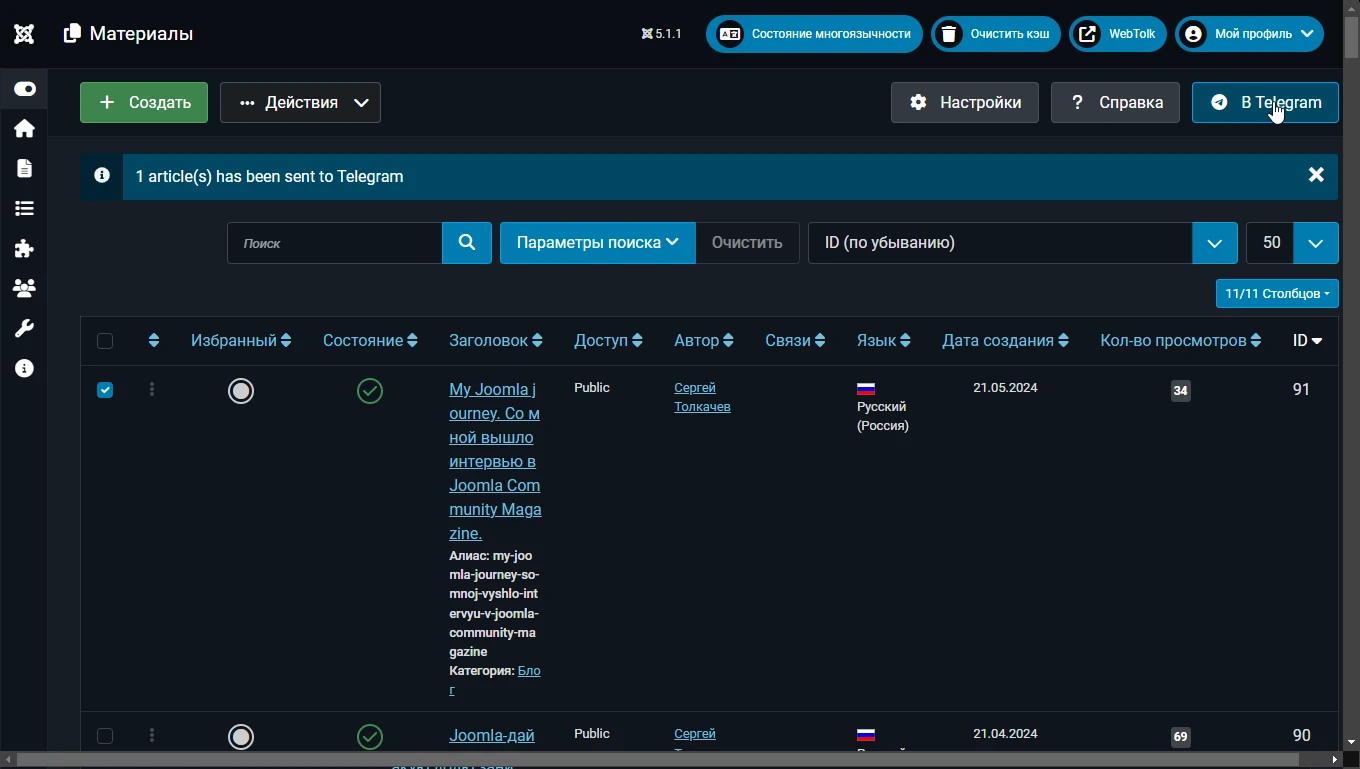Click the Joomla logo in top-left corner
1360x769 pixels.
(x=24, y=34)
